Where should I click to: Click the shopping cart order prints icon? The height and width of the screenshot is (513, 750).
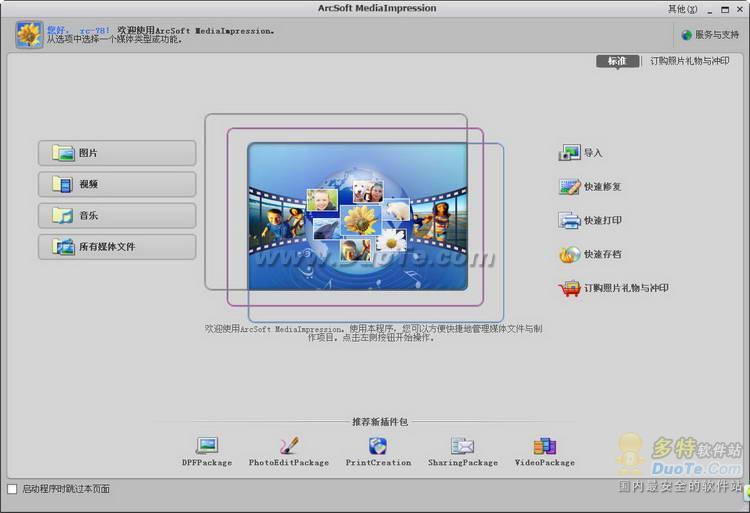click(569, 288)
